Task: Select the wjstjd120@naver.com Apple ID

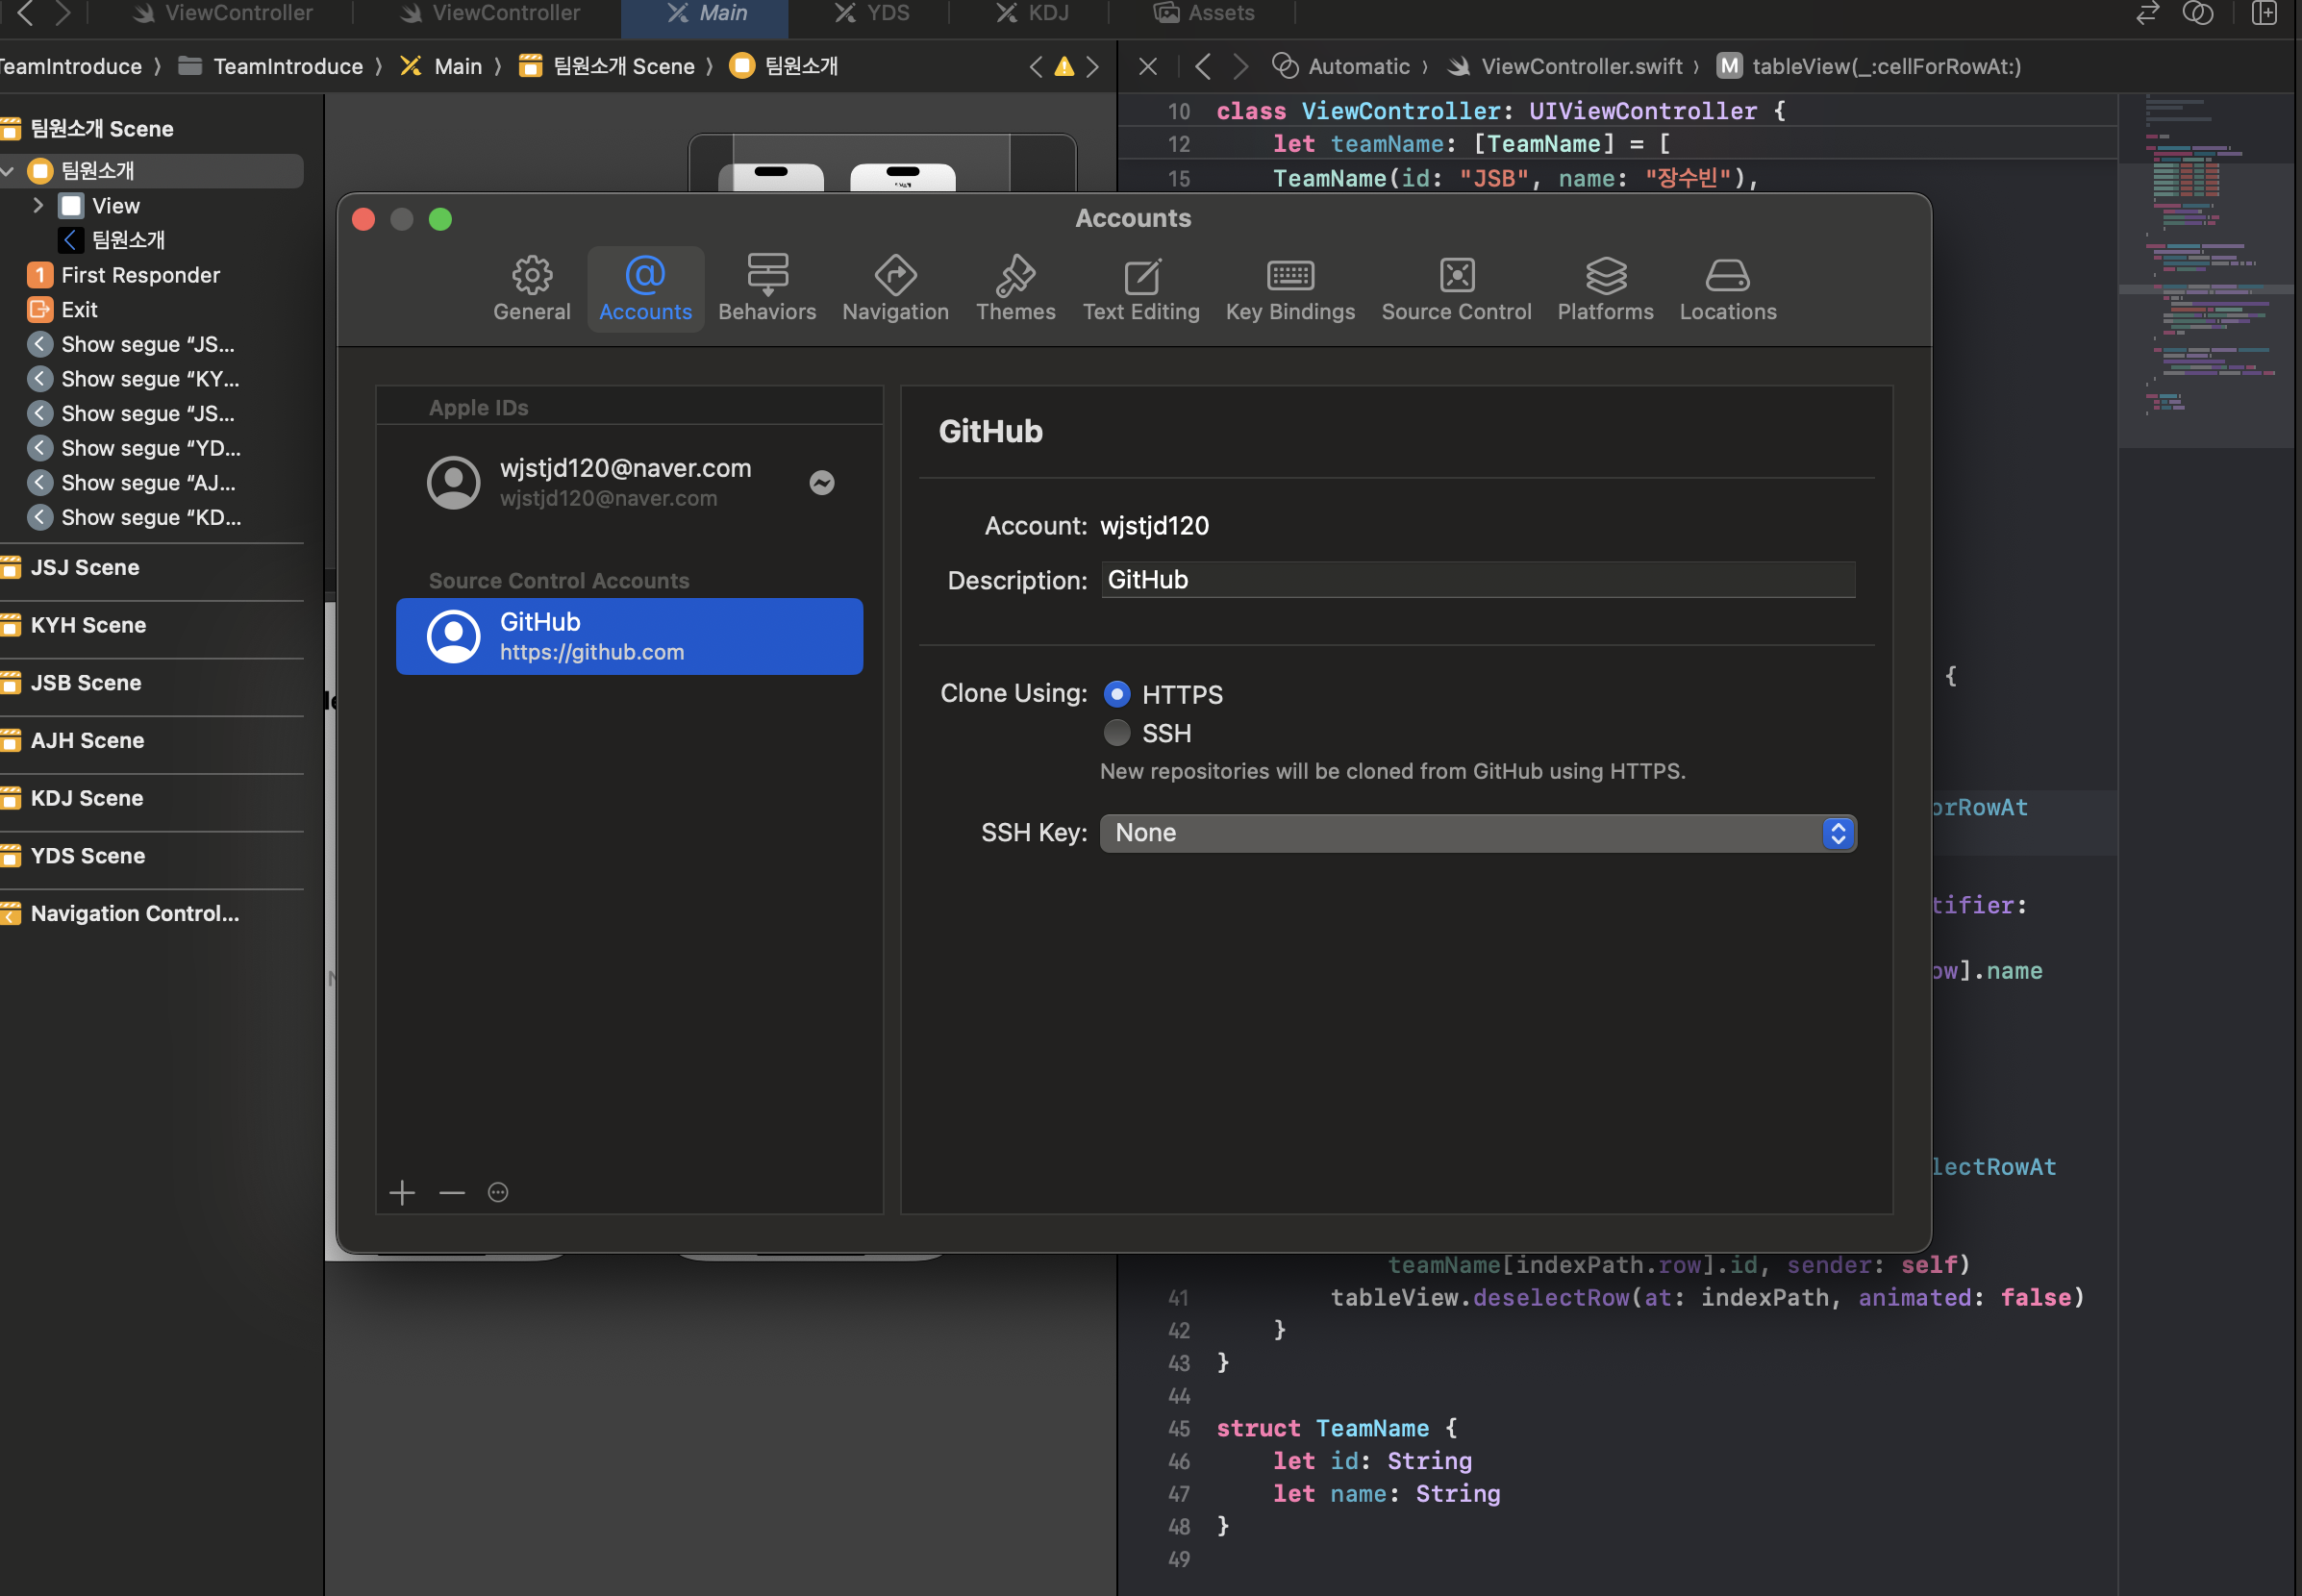Action: click(629, 482)
